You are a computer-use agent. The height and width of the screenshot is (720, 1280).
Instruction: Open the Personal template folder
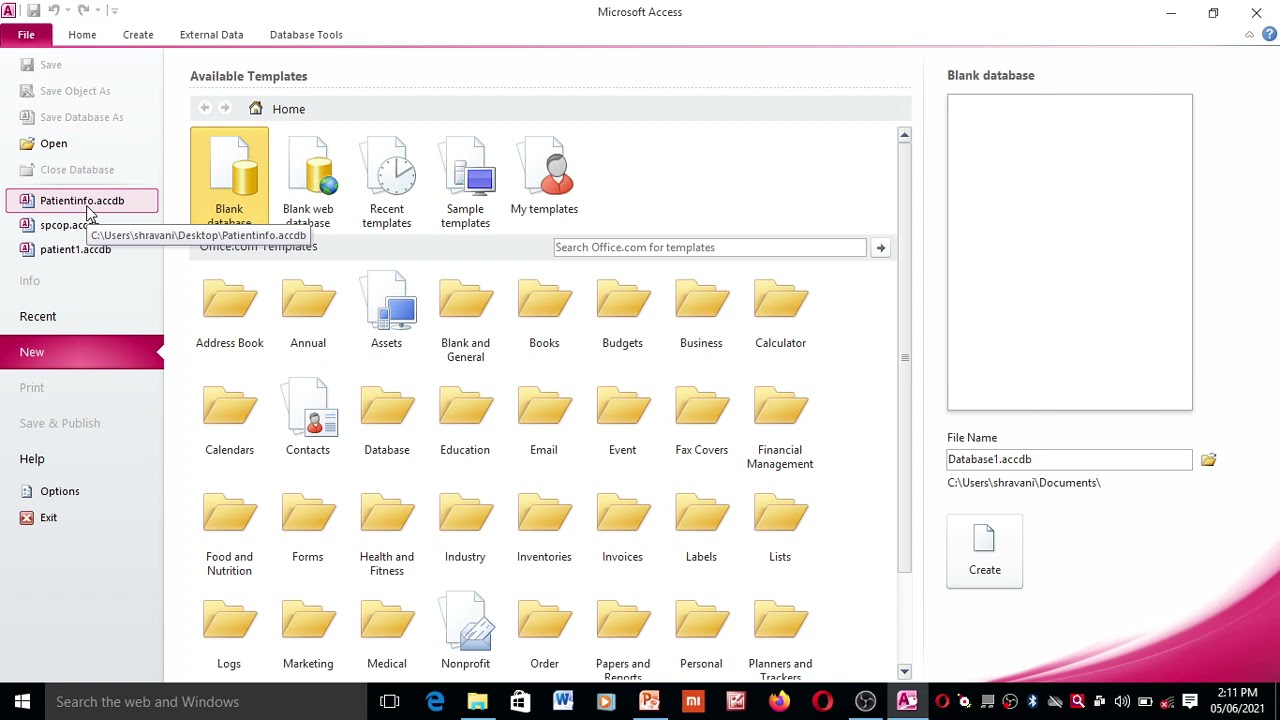pos(701,634)
